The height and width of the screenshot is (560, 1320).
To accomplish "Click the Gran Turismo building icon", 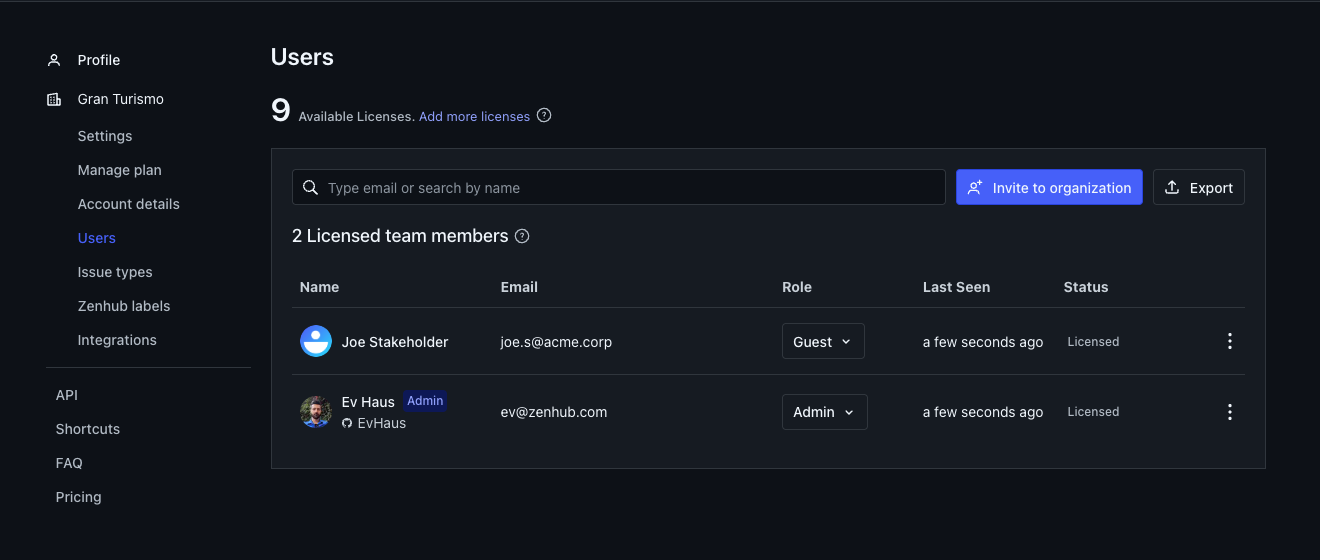I will (54, 99).
